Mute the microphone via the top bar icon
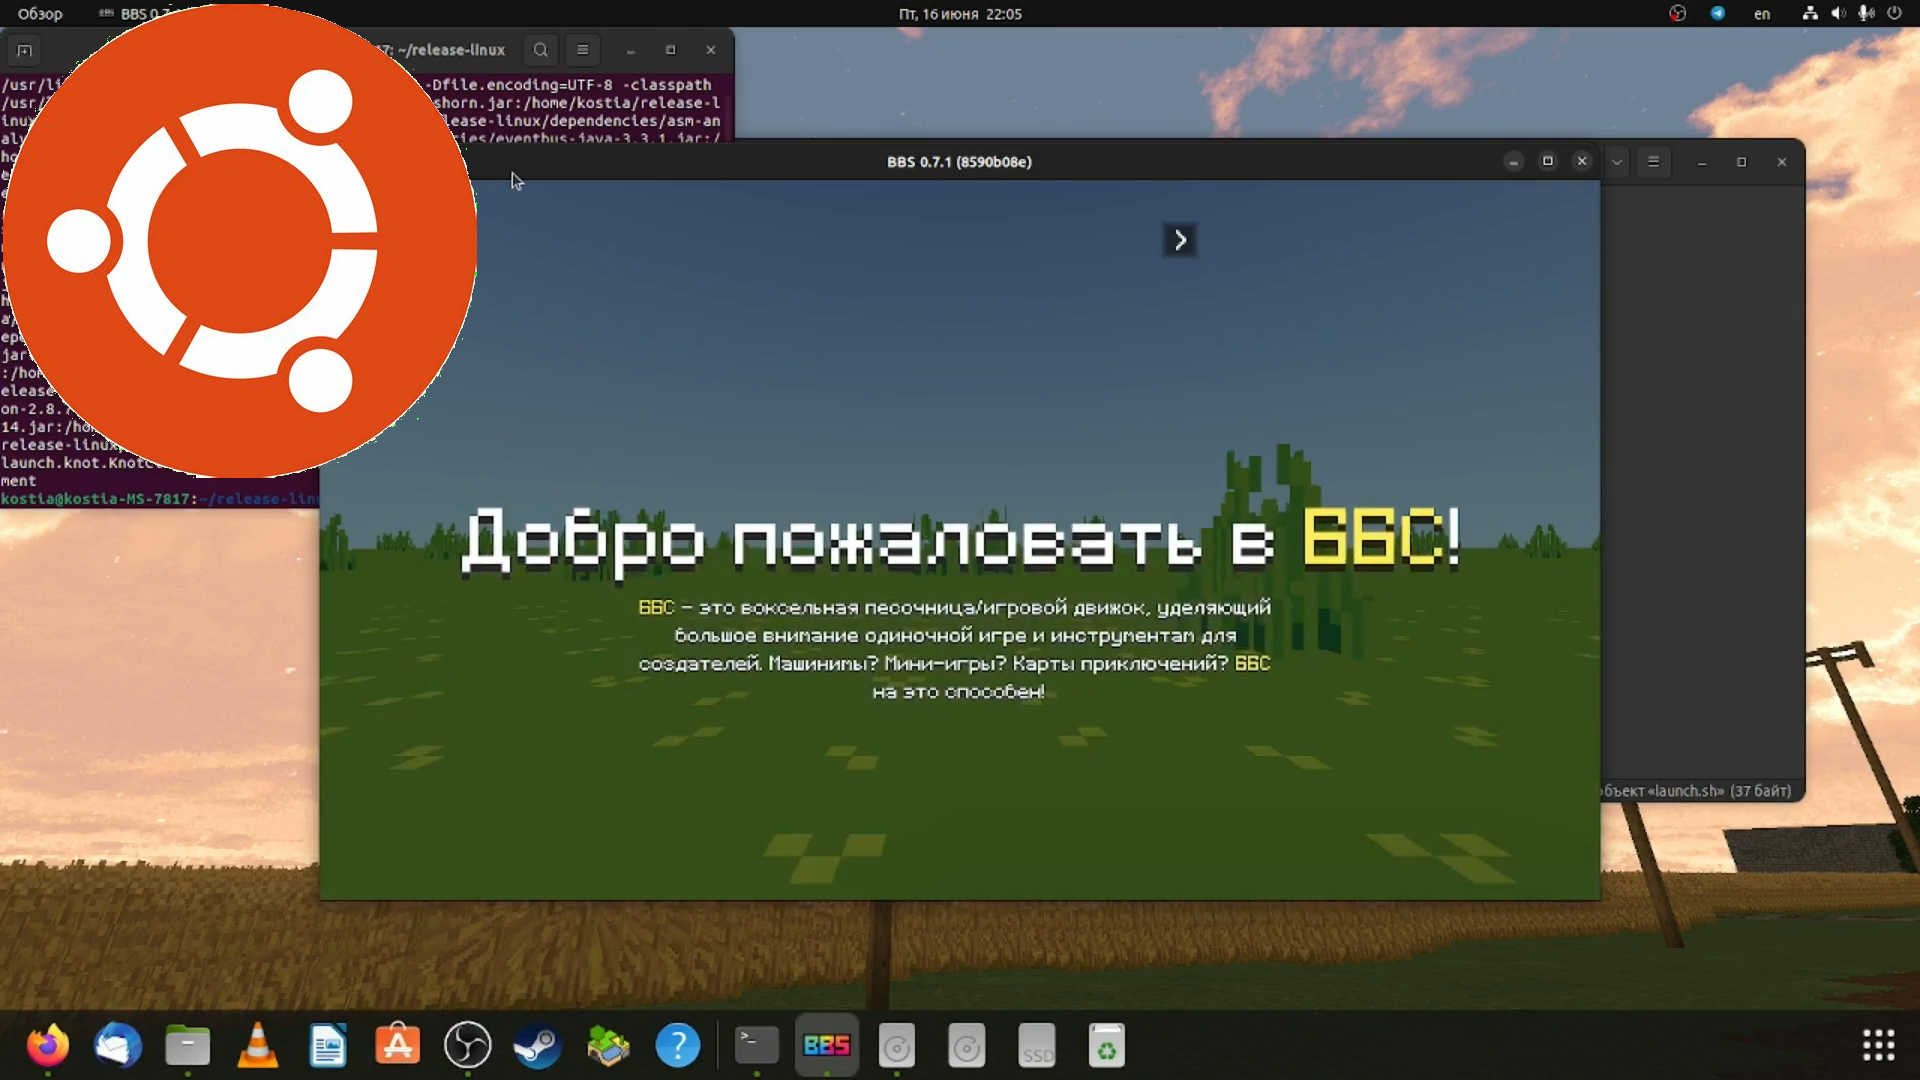This screenshot has width=1920, height=1080. [x=1866, y=14]
